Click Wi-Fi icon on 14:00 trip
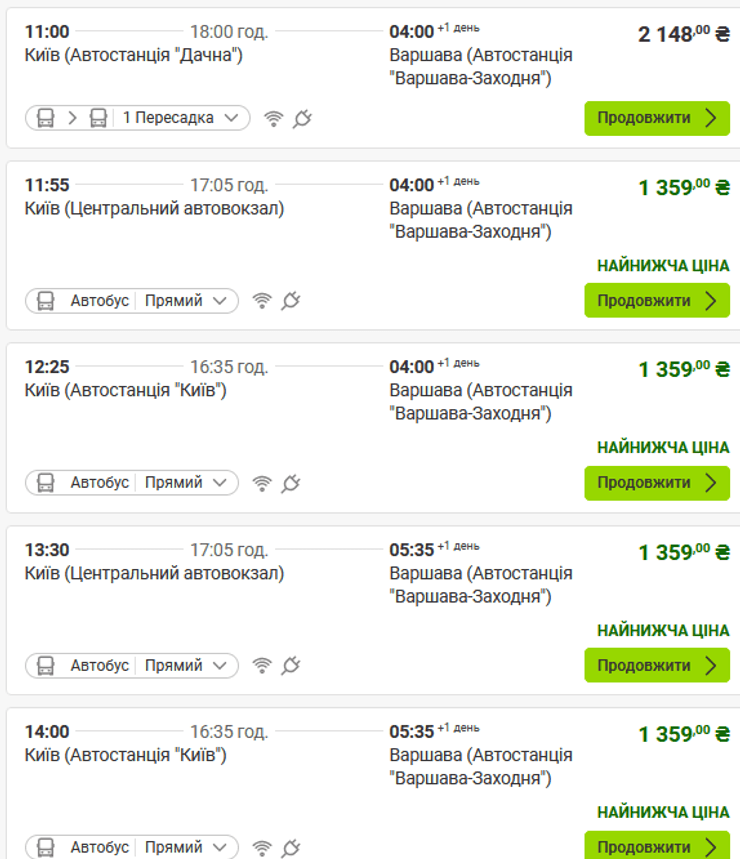Image resolution: width=740 pixels, height=859 pixels. point(262,848)
